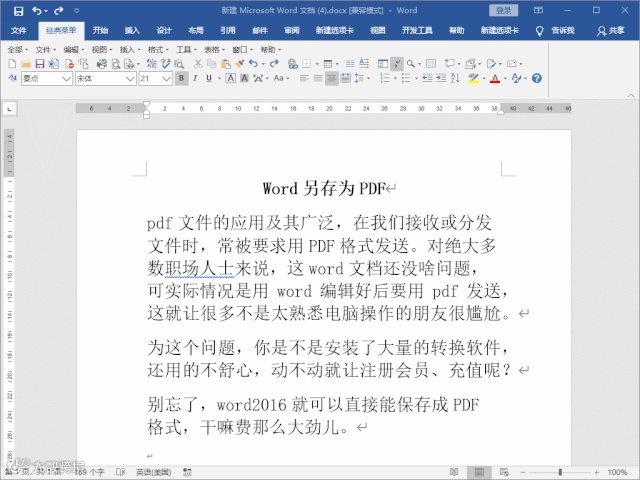Expand the Highlight Color dropdown arrow
Viewport: 640px width, 480px height.
[484, 78]
